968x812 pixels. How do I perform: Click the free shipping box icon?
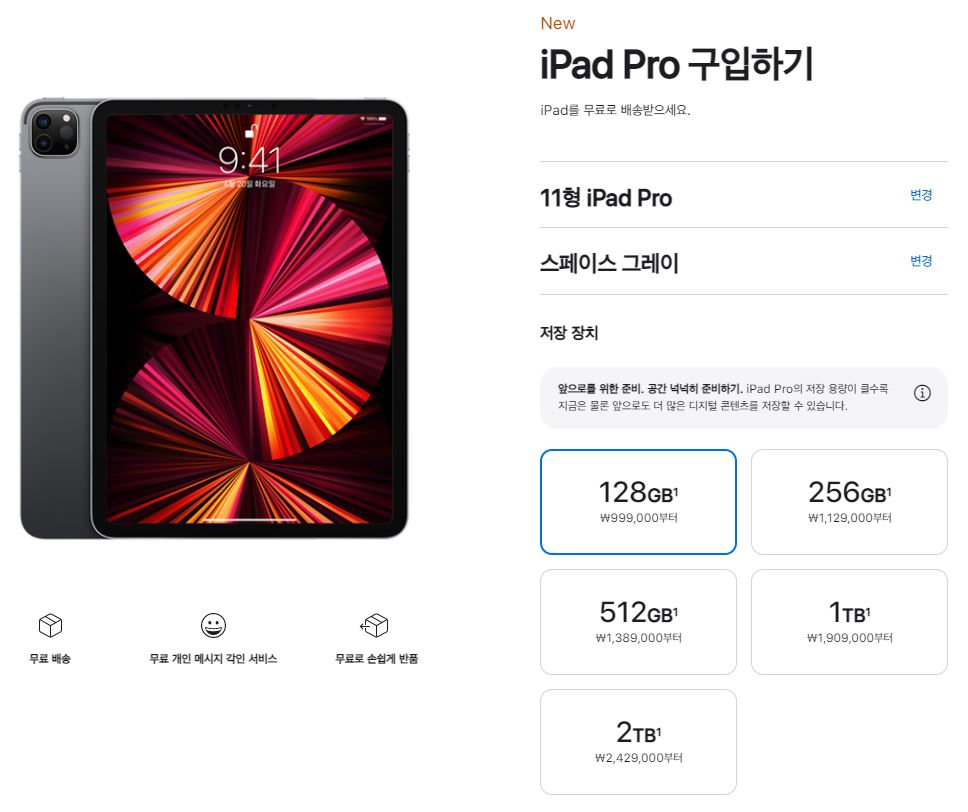[50, 626]
